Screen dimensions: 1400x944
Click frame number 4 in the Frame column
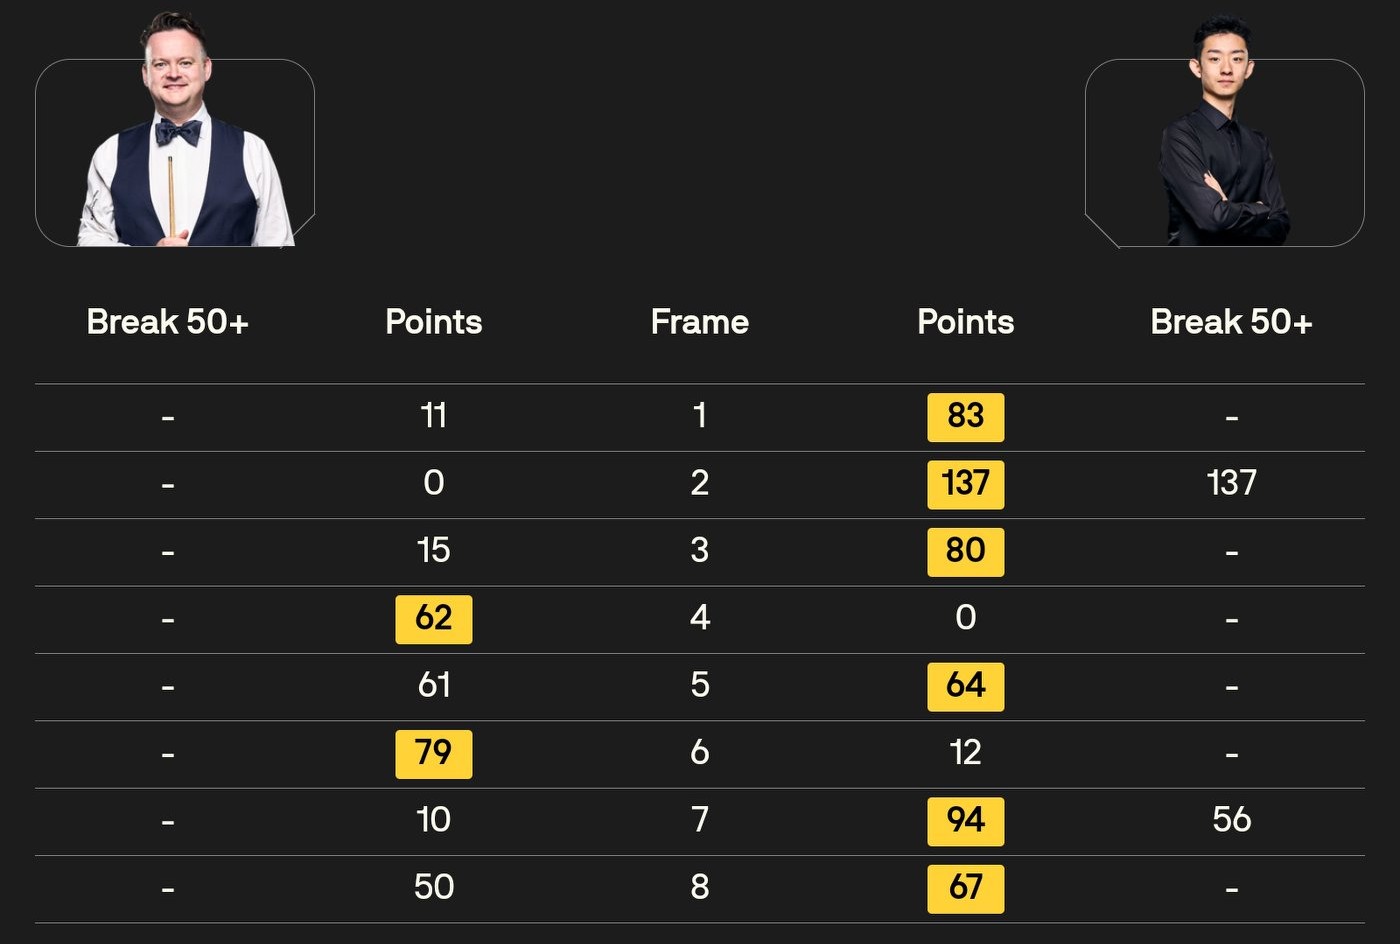[699, 618]
